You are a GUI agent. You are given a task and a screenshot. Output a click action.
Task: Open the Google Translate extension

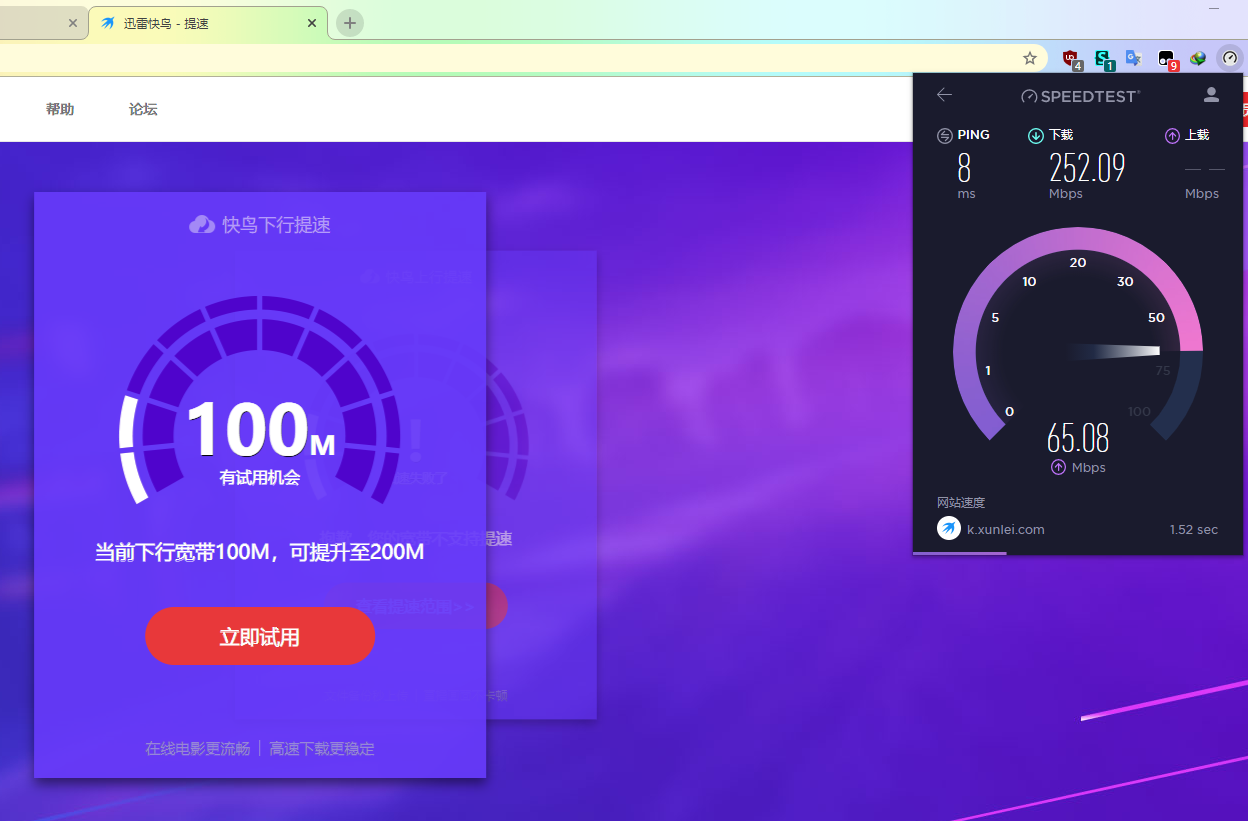pos(1134,59)
